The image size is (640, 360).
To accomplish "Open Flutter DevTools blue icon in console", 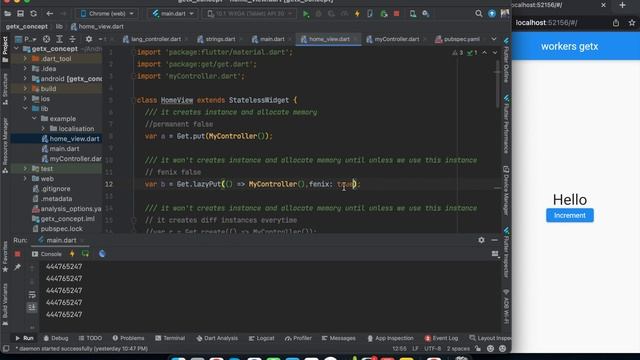I will tap(102, 254).
